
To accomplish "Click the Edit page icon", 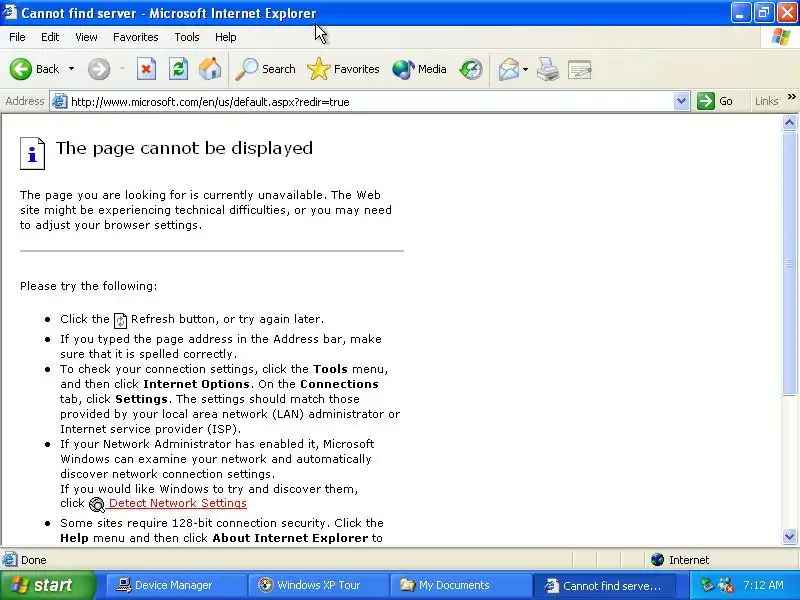I will [580, 69].
